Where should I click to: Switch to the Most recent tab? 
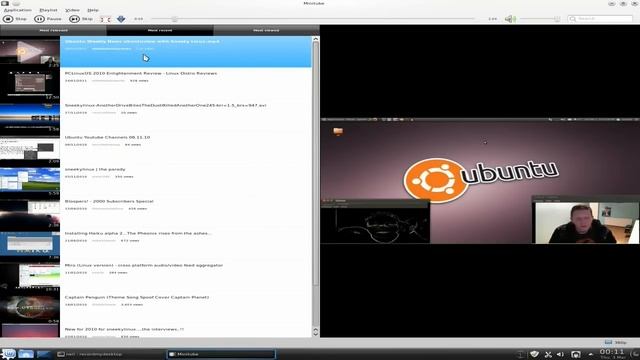tap(160, 30)
